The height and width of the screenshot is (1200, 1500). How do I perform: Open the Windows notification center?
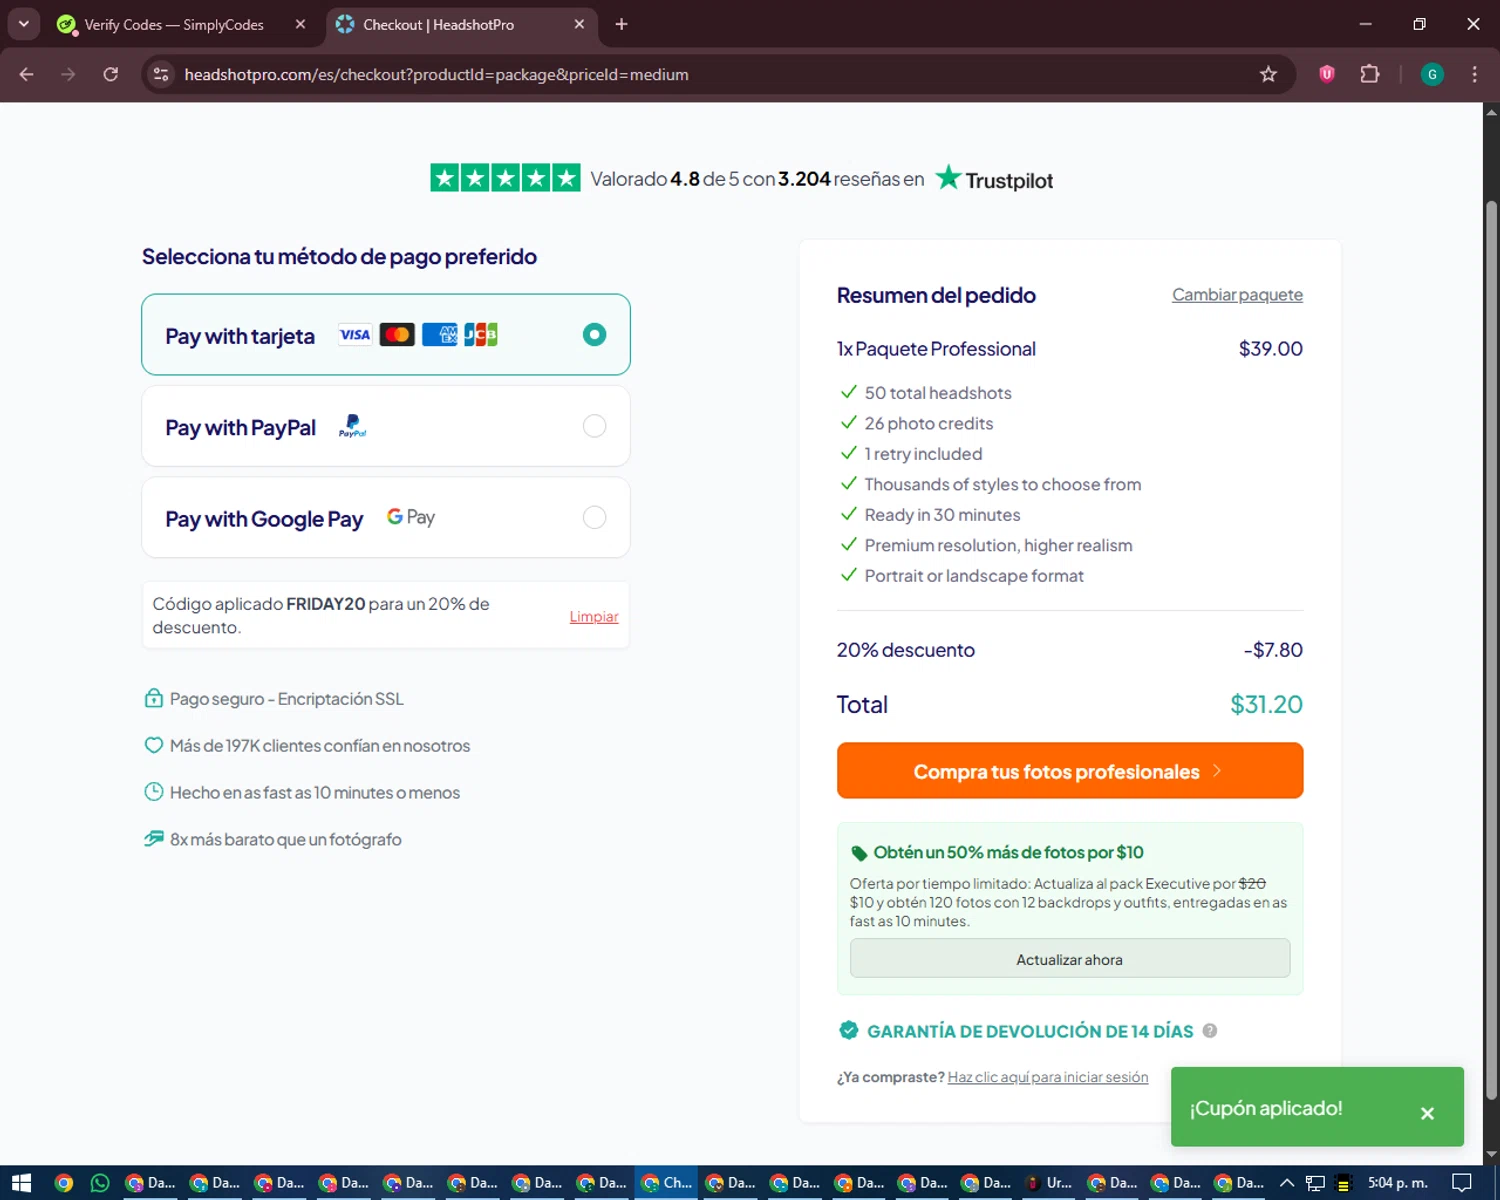1461,1183
